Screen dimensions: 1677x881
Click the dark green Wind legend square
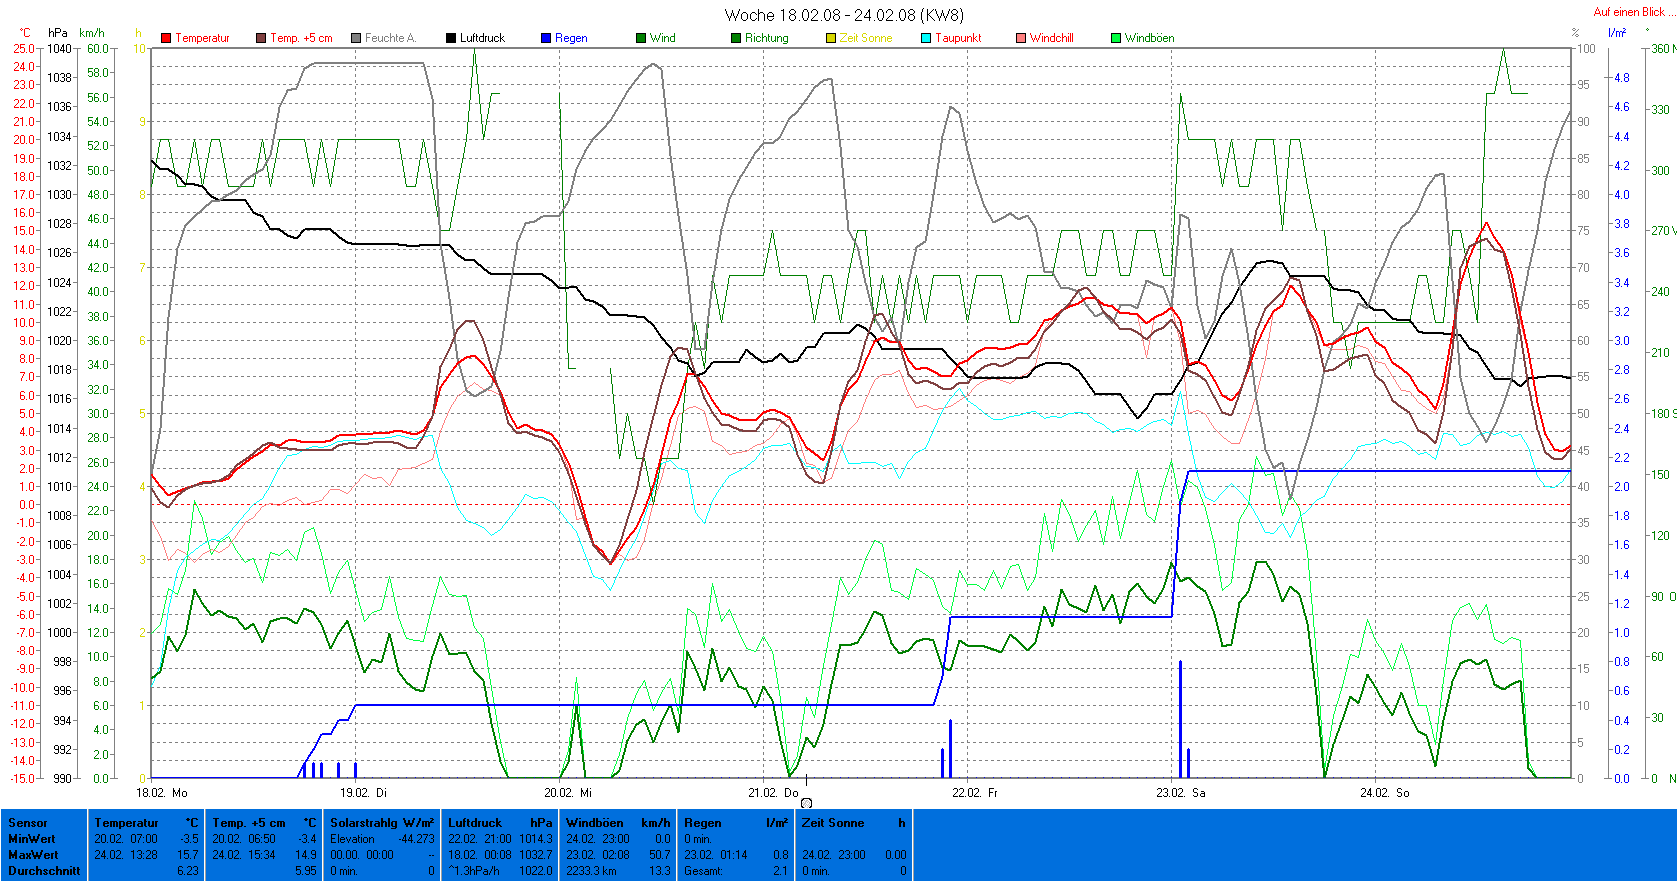pyautogui.click(x=641, y=38)
